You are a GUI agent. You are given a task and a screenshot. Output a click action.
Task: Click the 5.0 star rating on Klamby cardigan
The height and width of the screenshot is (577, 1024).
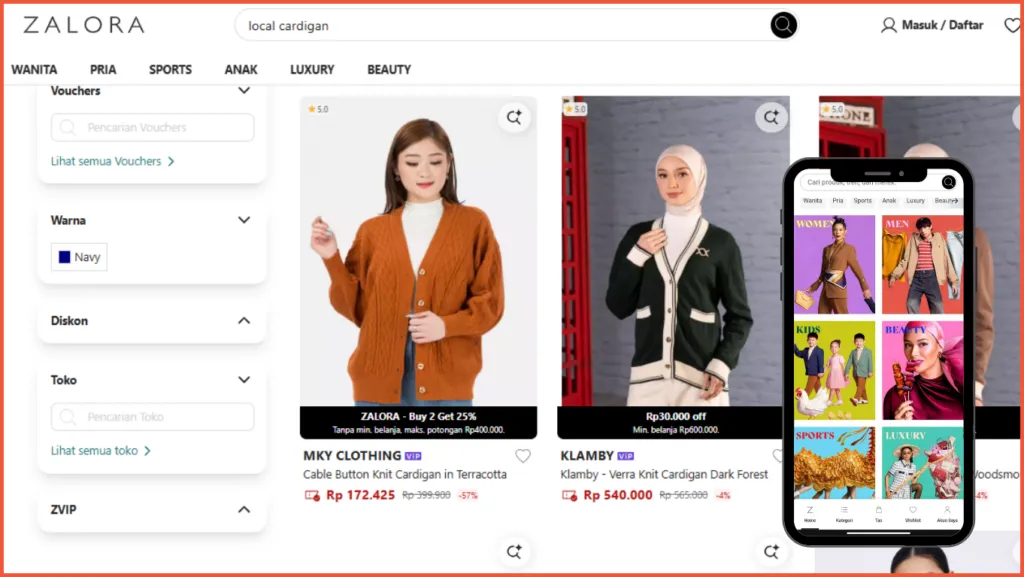(575, 109)
